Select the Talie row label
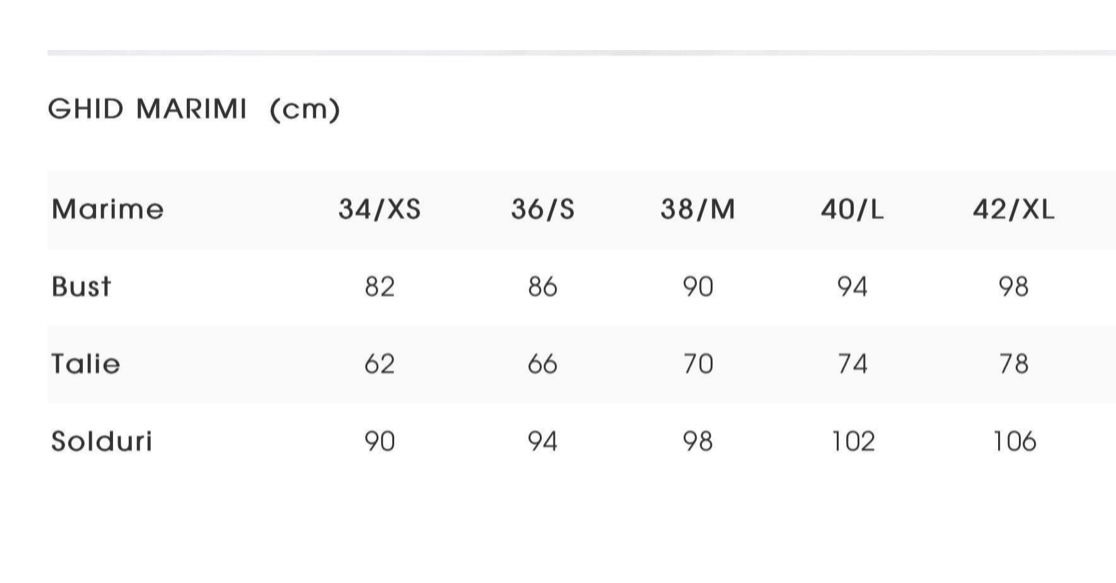Screen dimensions: 1116x583 (x=85, y=364)
